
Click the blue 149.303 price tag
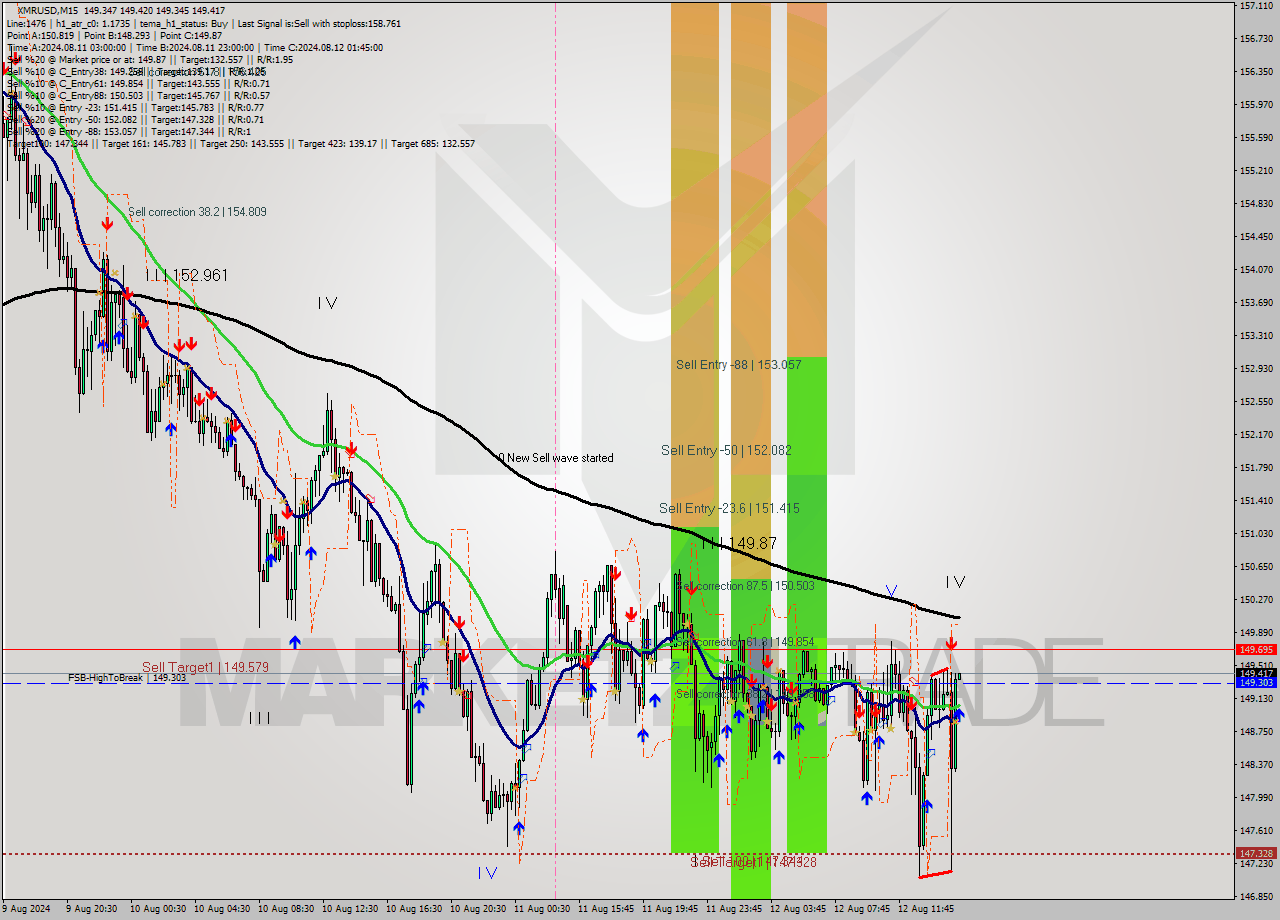coord(1256,683)
